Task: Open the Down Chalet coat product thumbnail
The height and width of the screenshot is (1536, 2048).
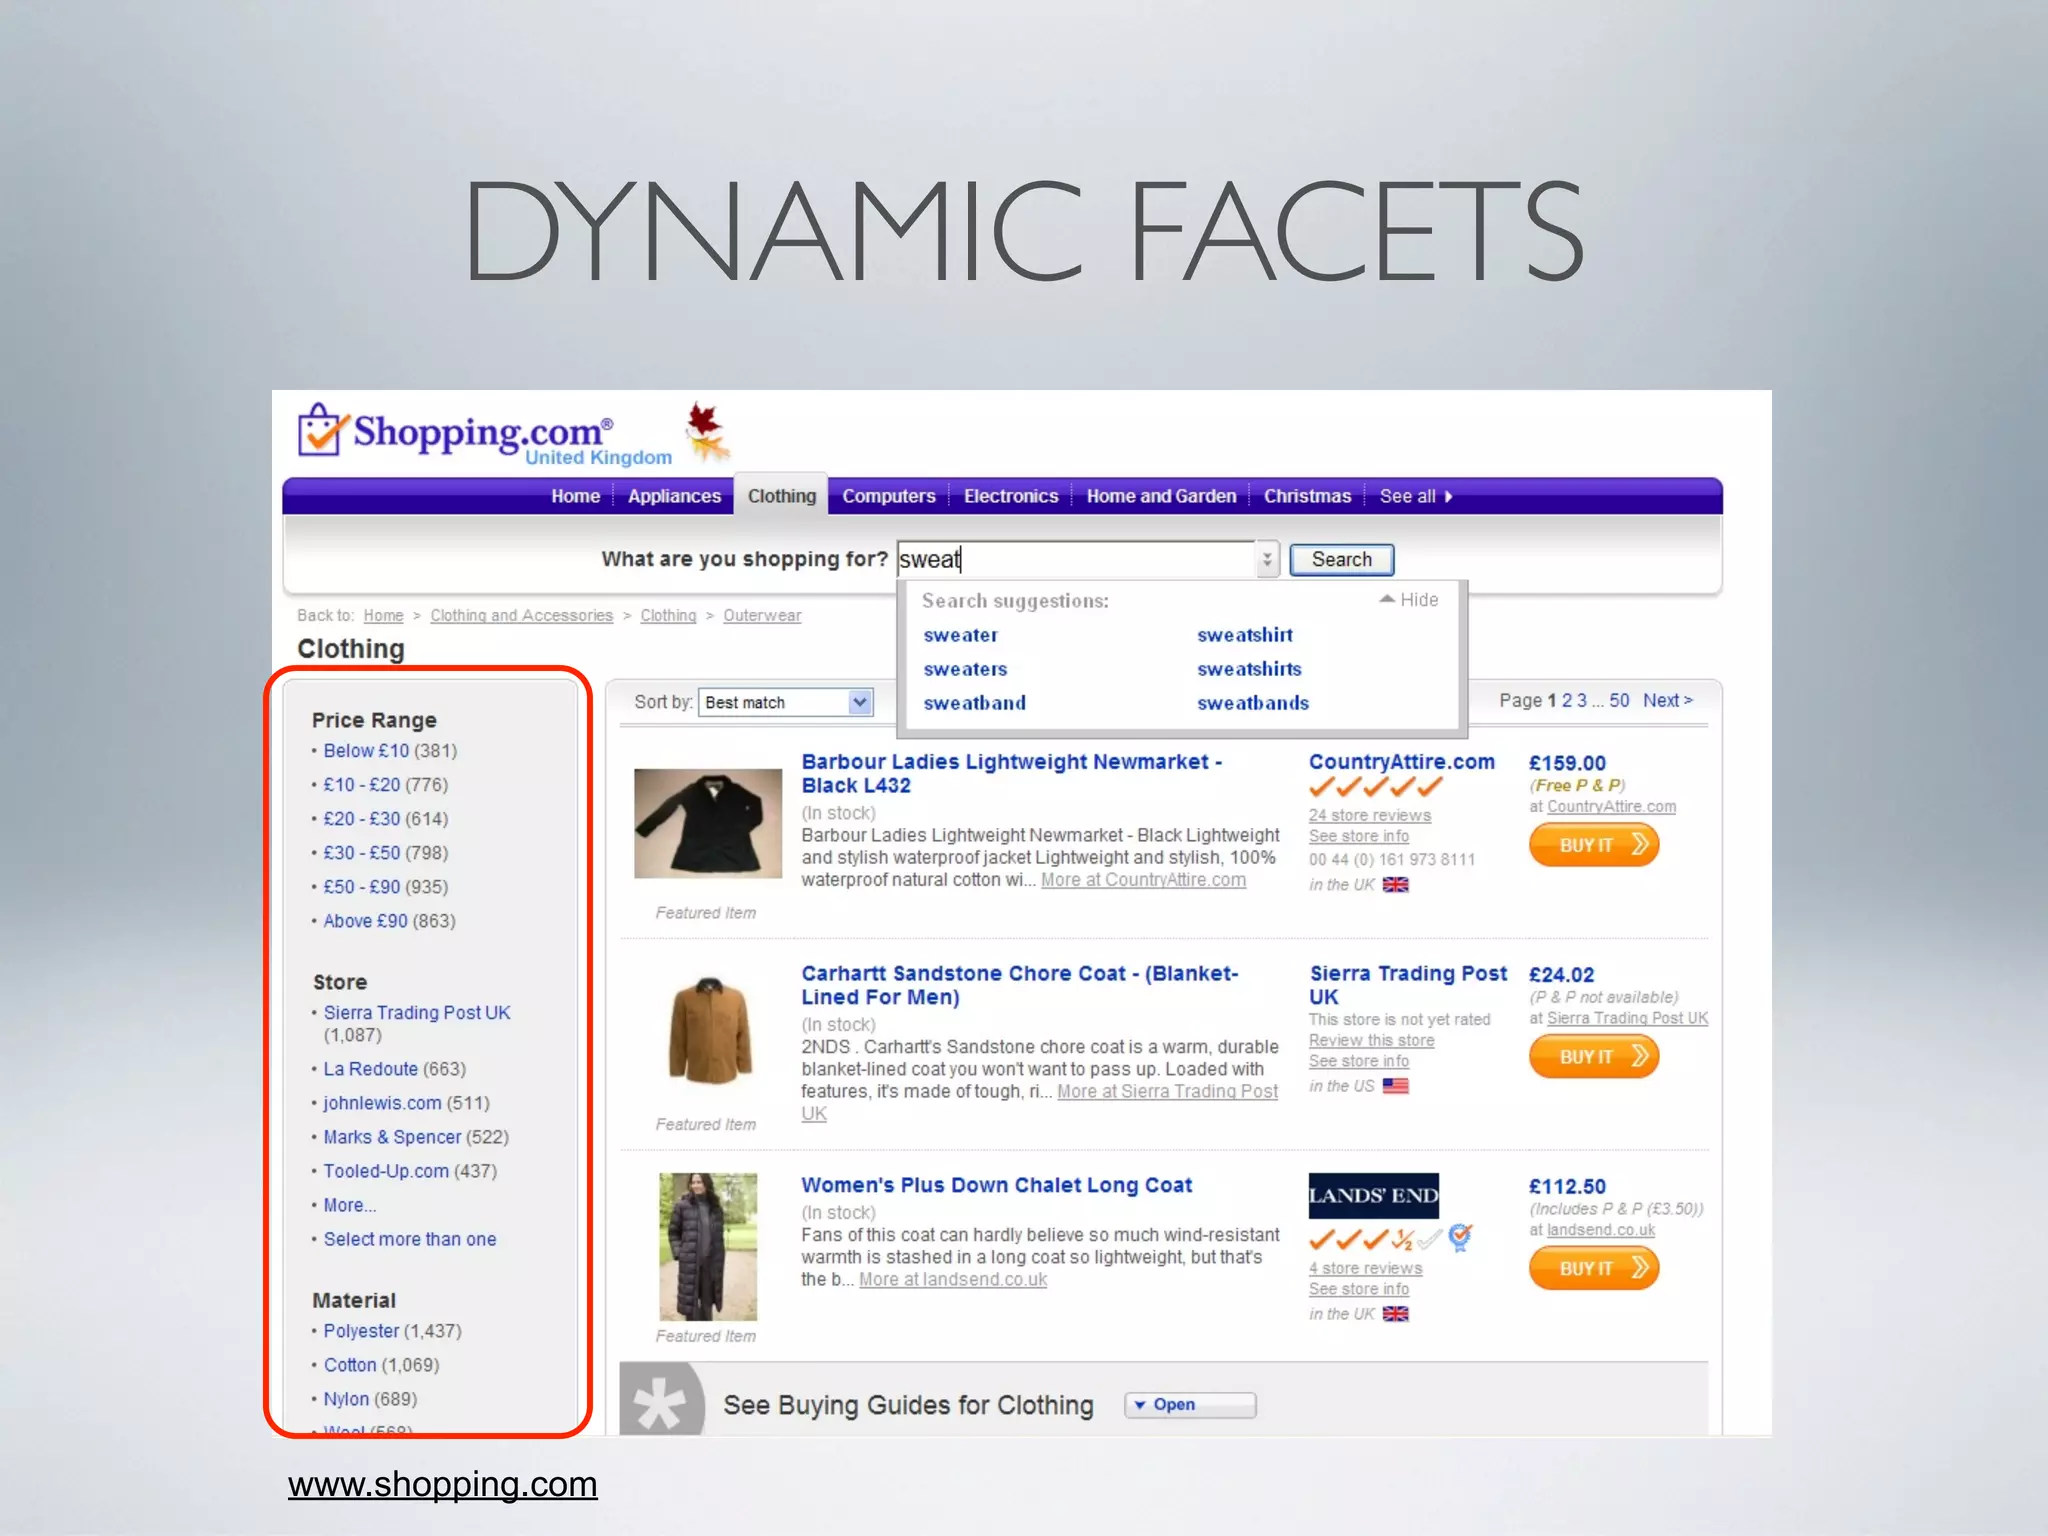Action: 708,1247
